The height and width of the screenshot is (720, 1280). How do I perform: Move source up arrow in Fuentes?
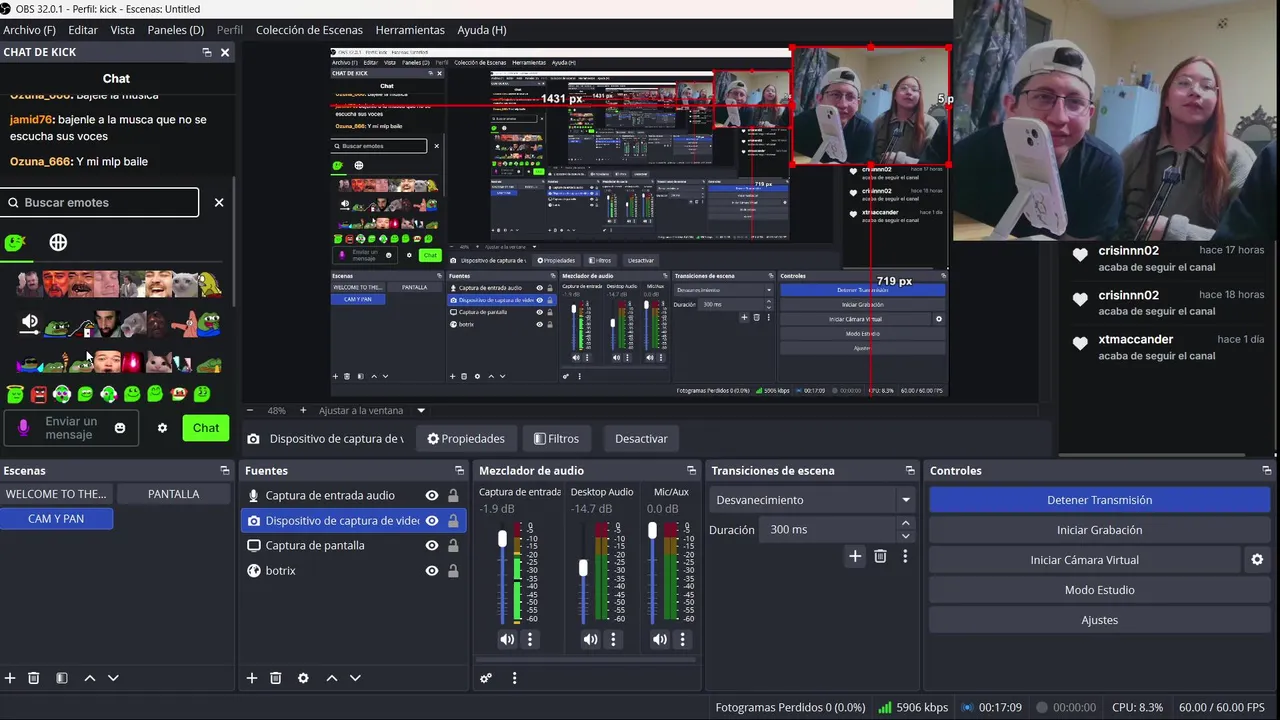click(332, 678)
